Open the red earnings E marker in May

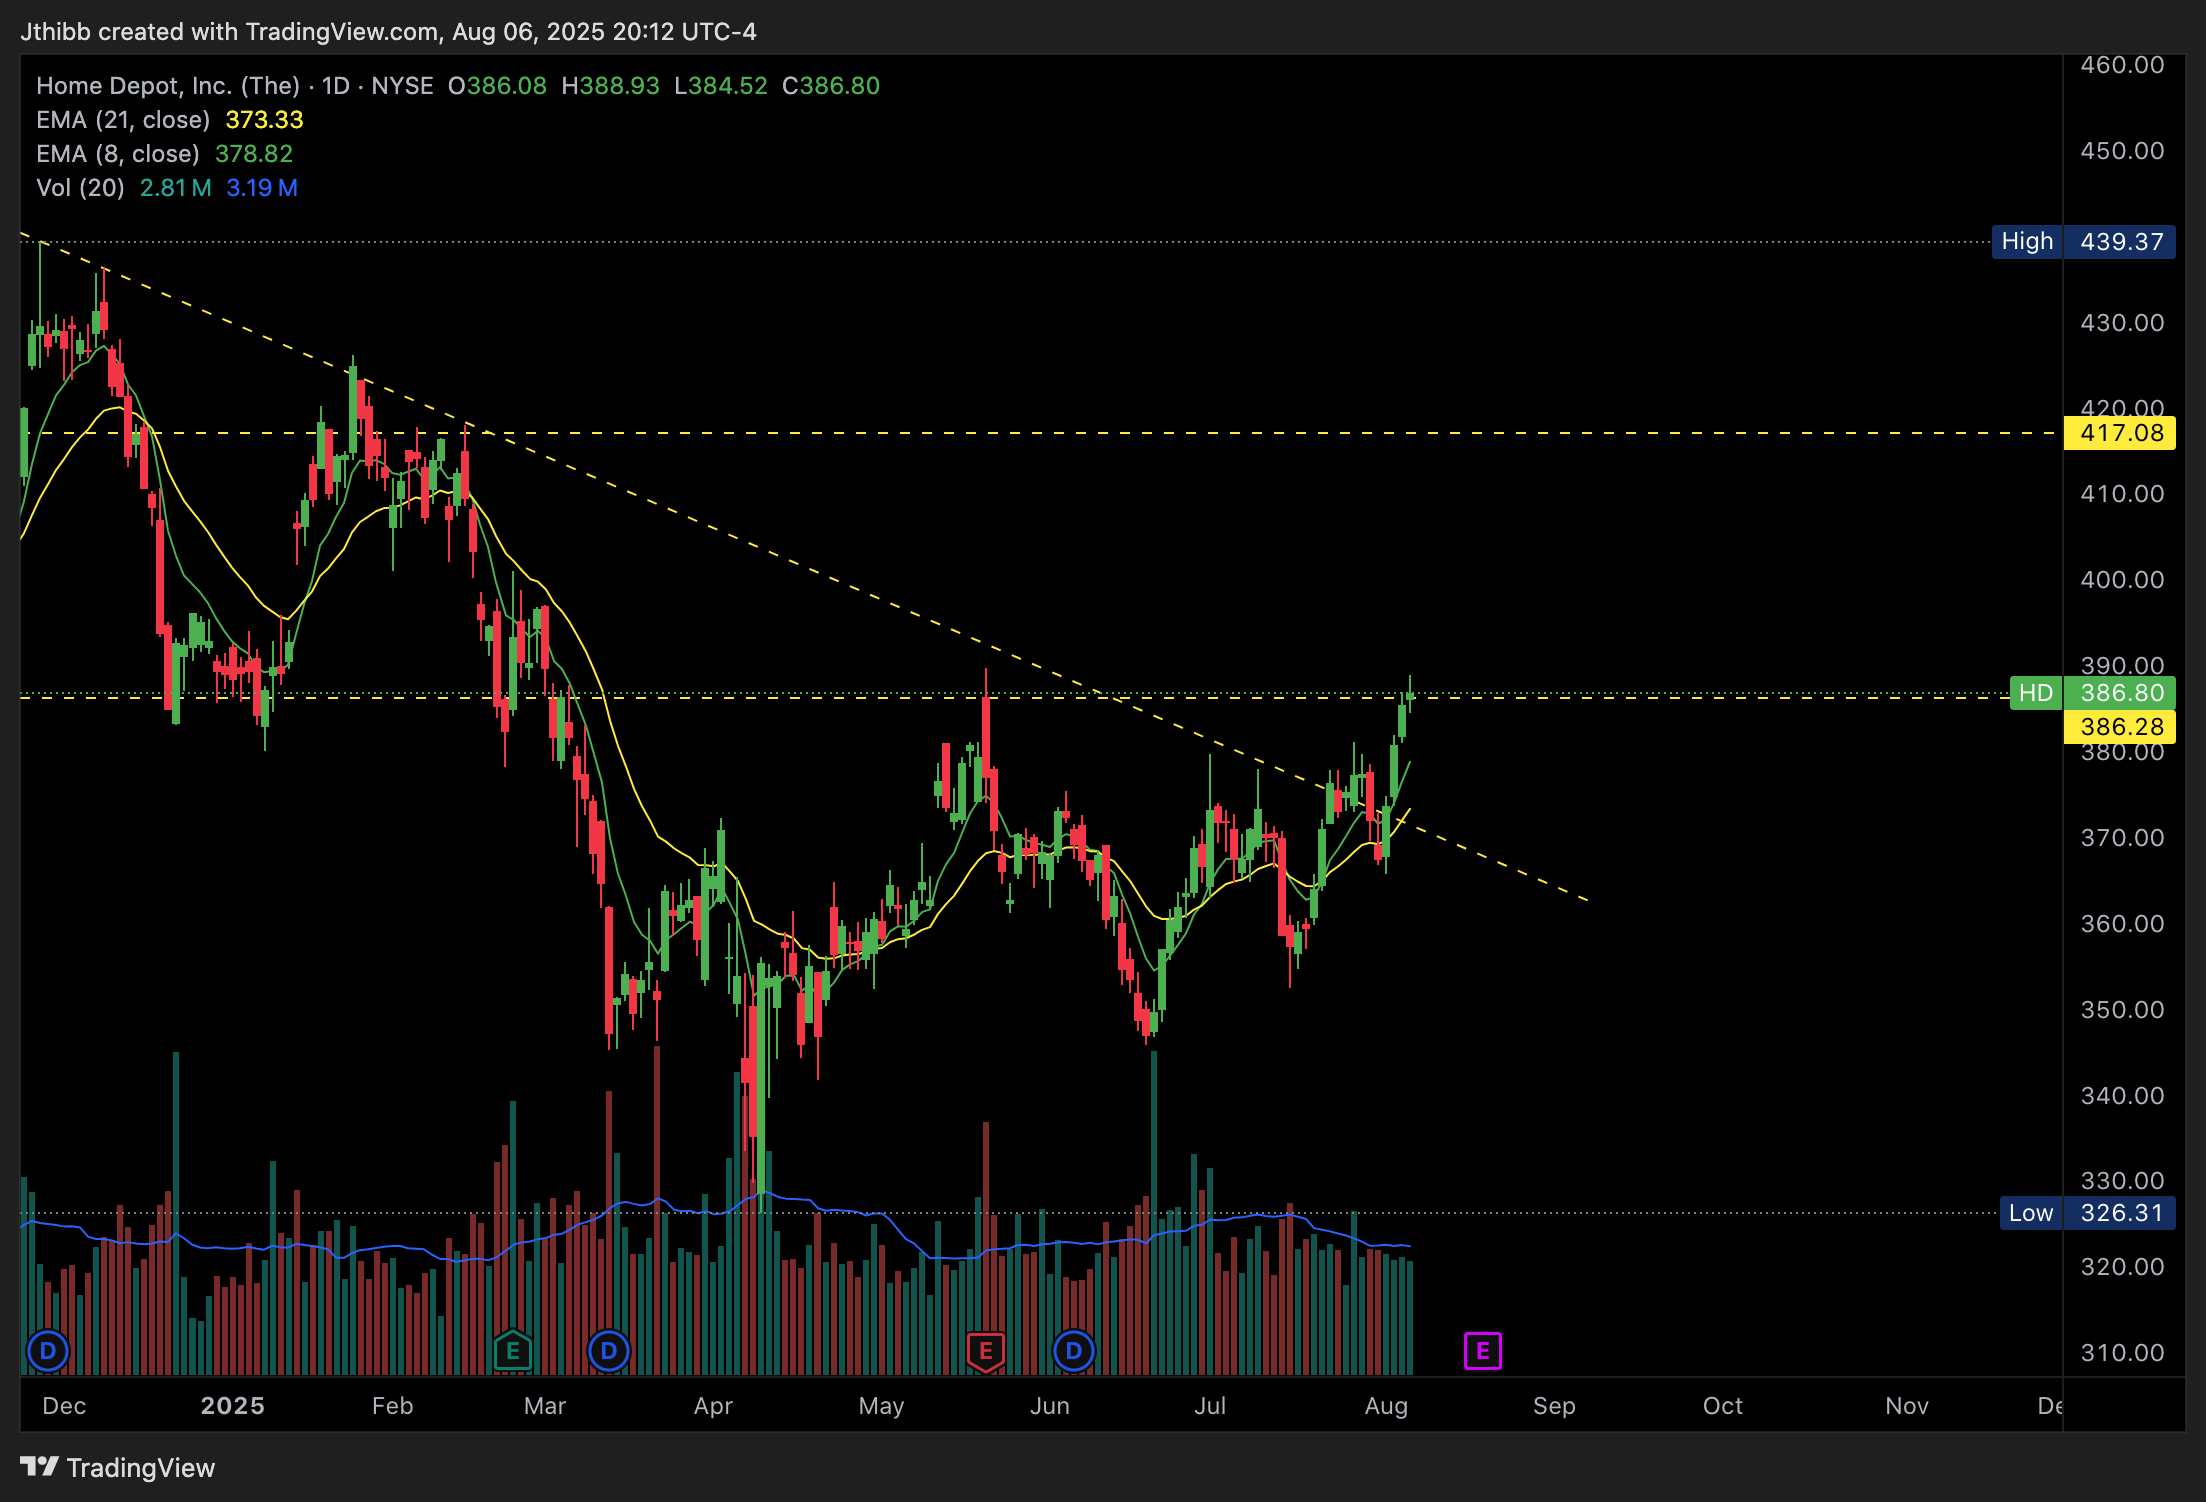tap(985, 1352)
